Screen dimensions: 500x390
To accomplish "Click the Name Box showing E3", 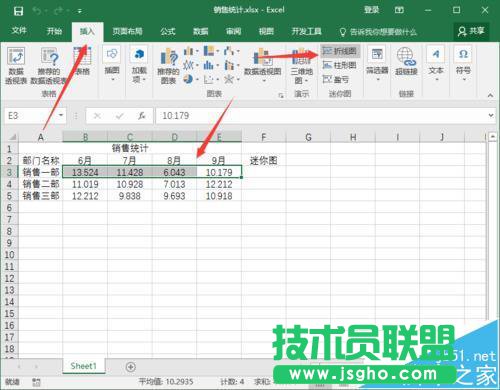I will [x=31, y=116].
